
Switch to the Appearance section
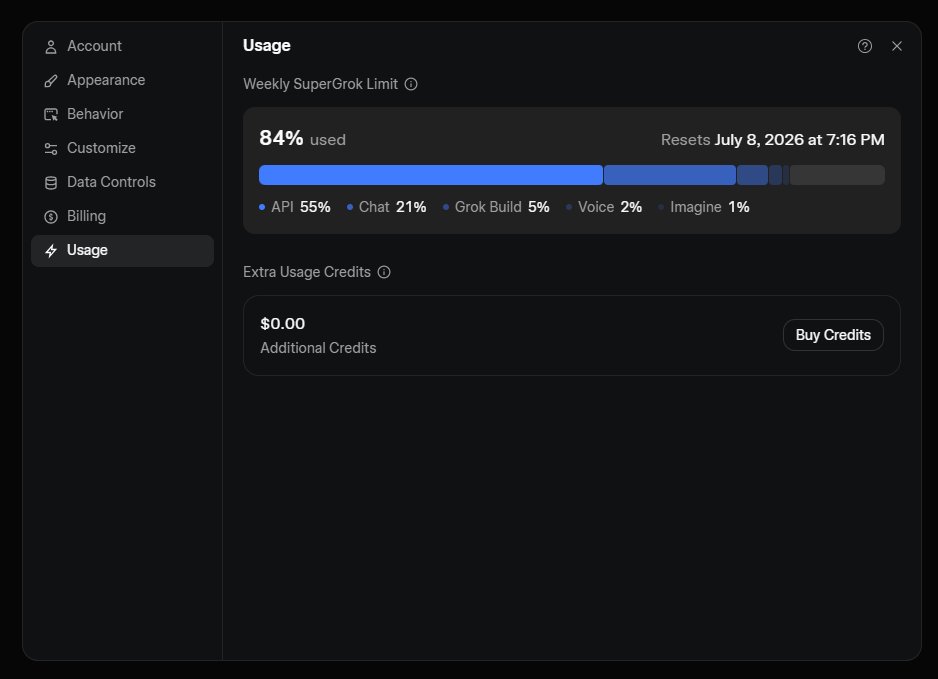(122, 80)
